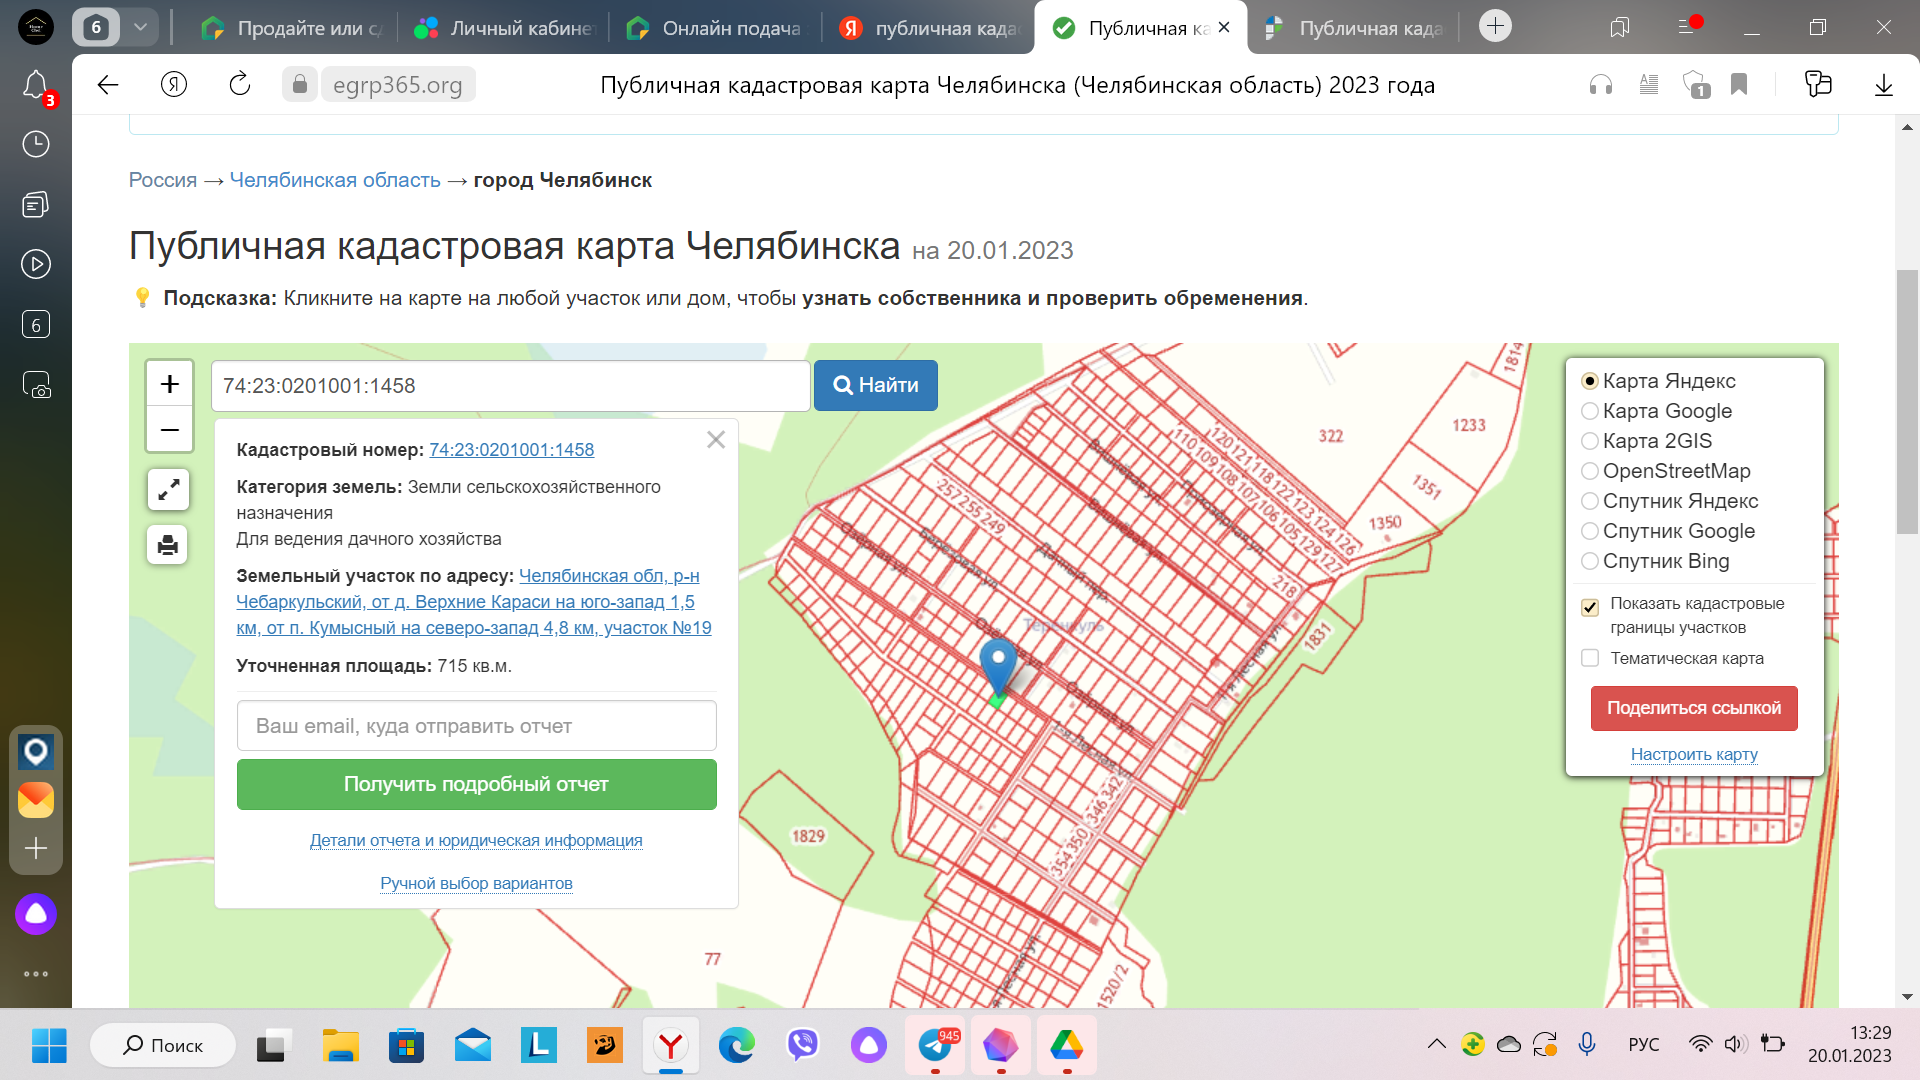Click the print map icon
The image size is (1920, 1080).
(168, 545)
